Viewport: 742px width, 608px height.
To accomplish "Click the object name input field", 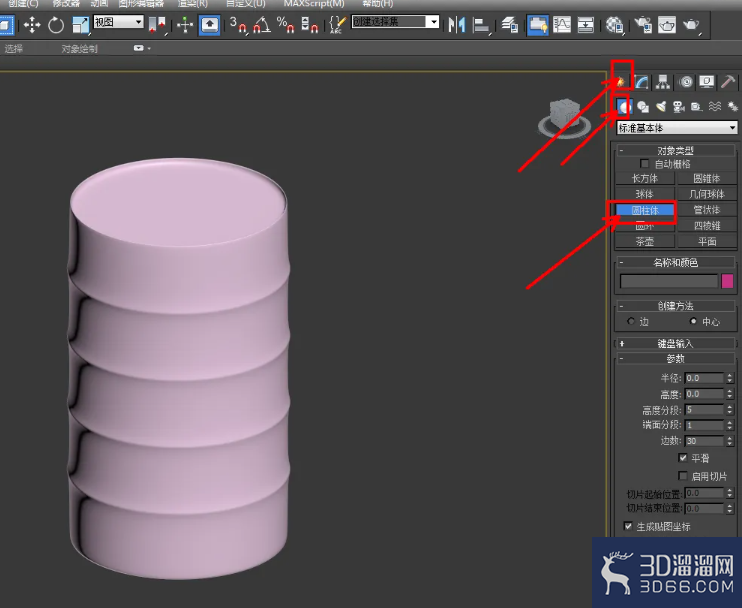I will point(669,281).
